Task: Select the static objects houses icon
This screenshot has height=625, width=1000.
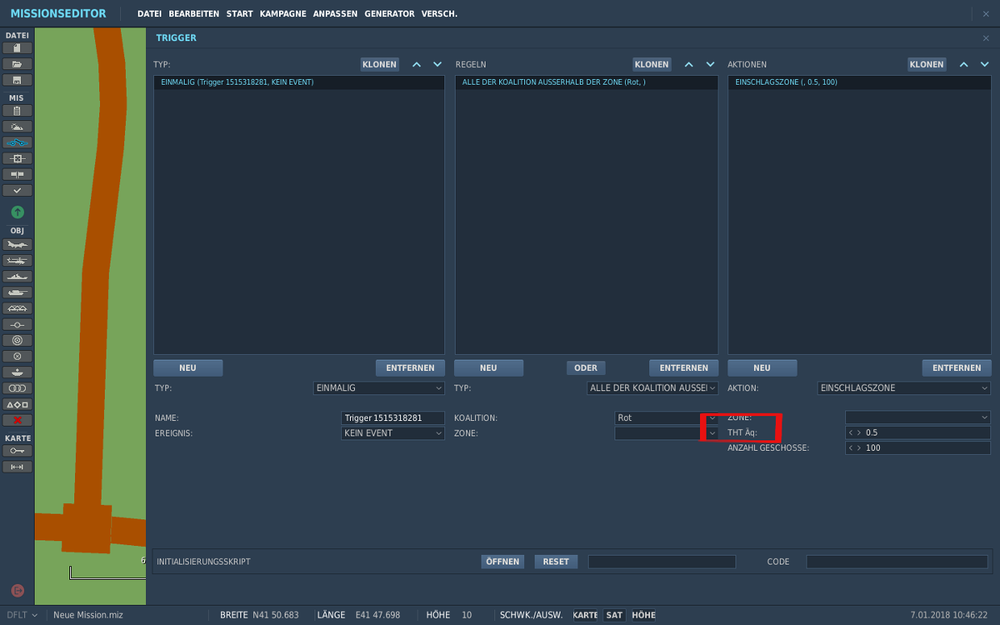Action: (x=17, y=309)
